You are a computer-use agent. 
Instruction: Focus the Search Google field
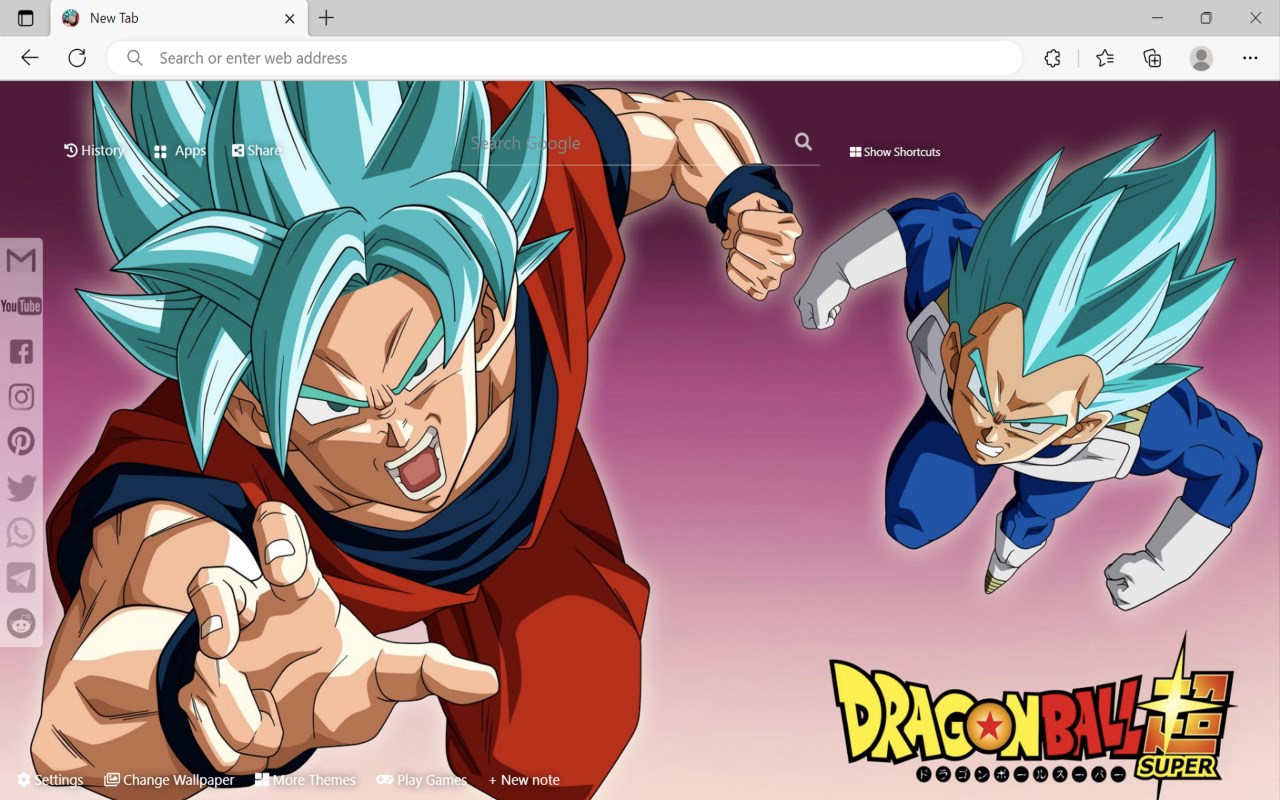tap(625, 144)
